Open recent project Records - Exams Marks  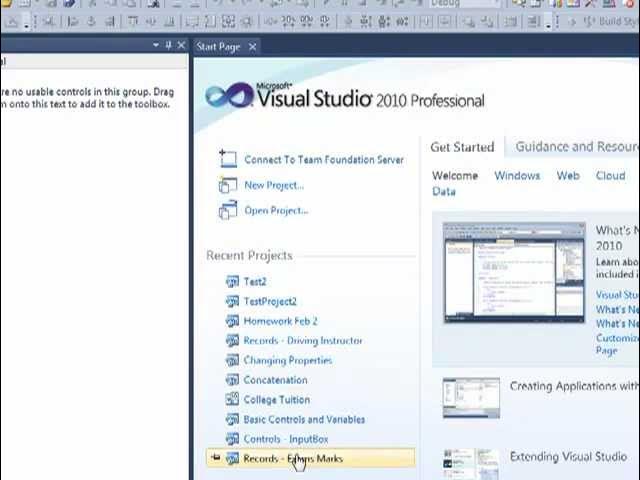pyautogui.click(x=311, y=458)
